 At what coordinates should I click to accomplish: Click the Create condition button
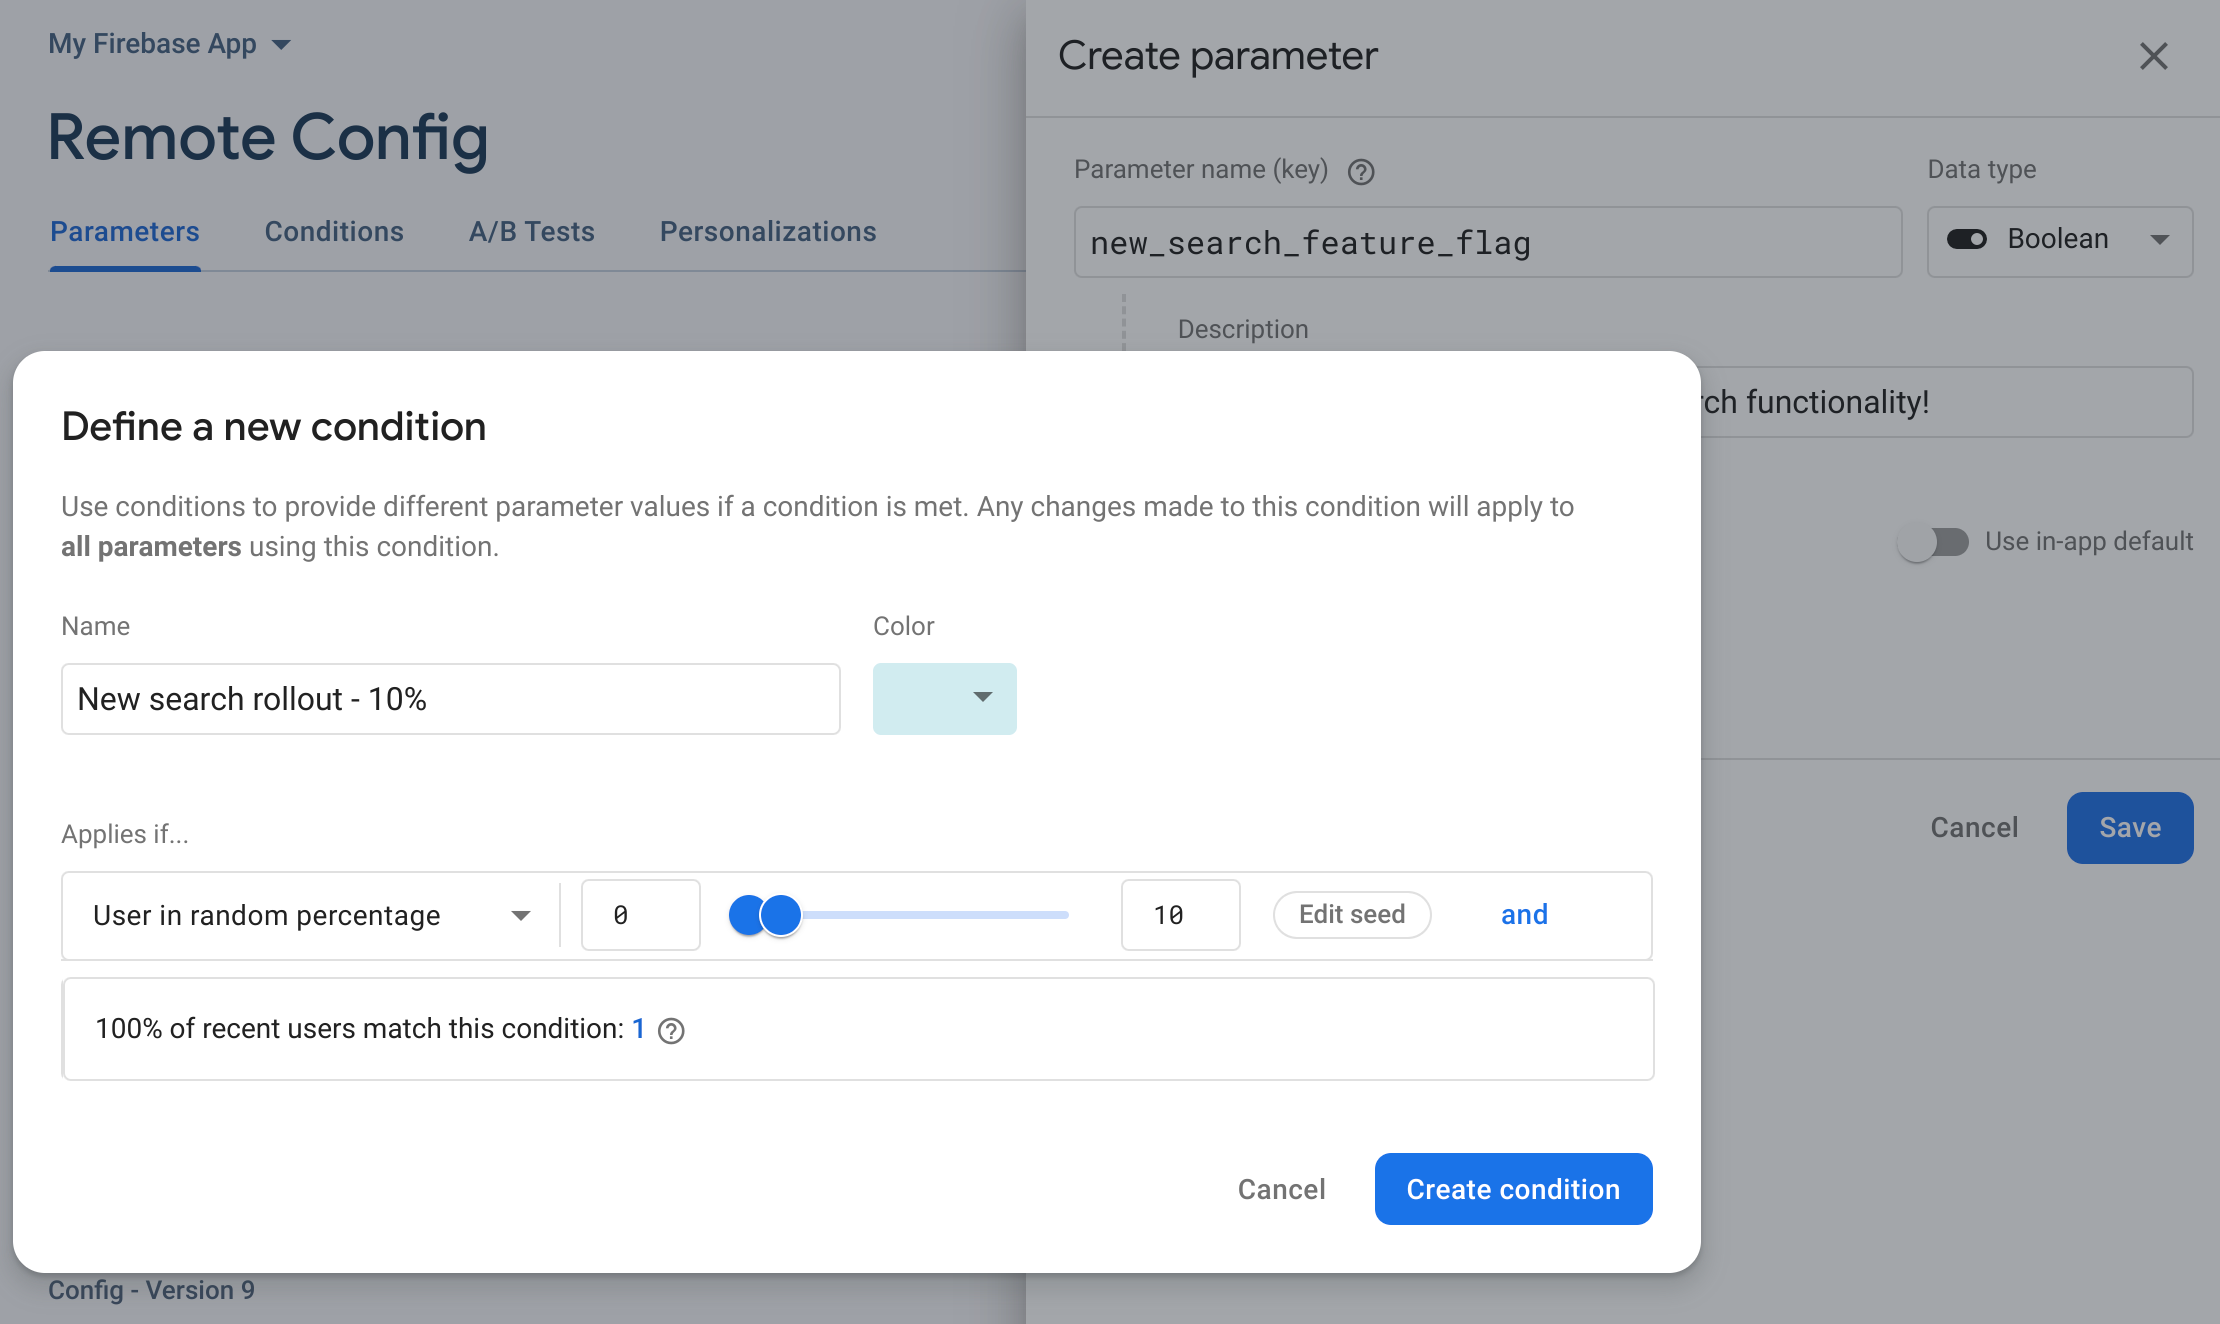point(1513,1188)
